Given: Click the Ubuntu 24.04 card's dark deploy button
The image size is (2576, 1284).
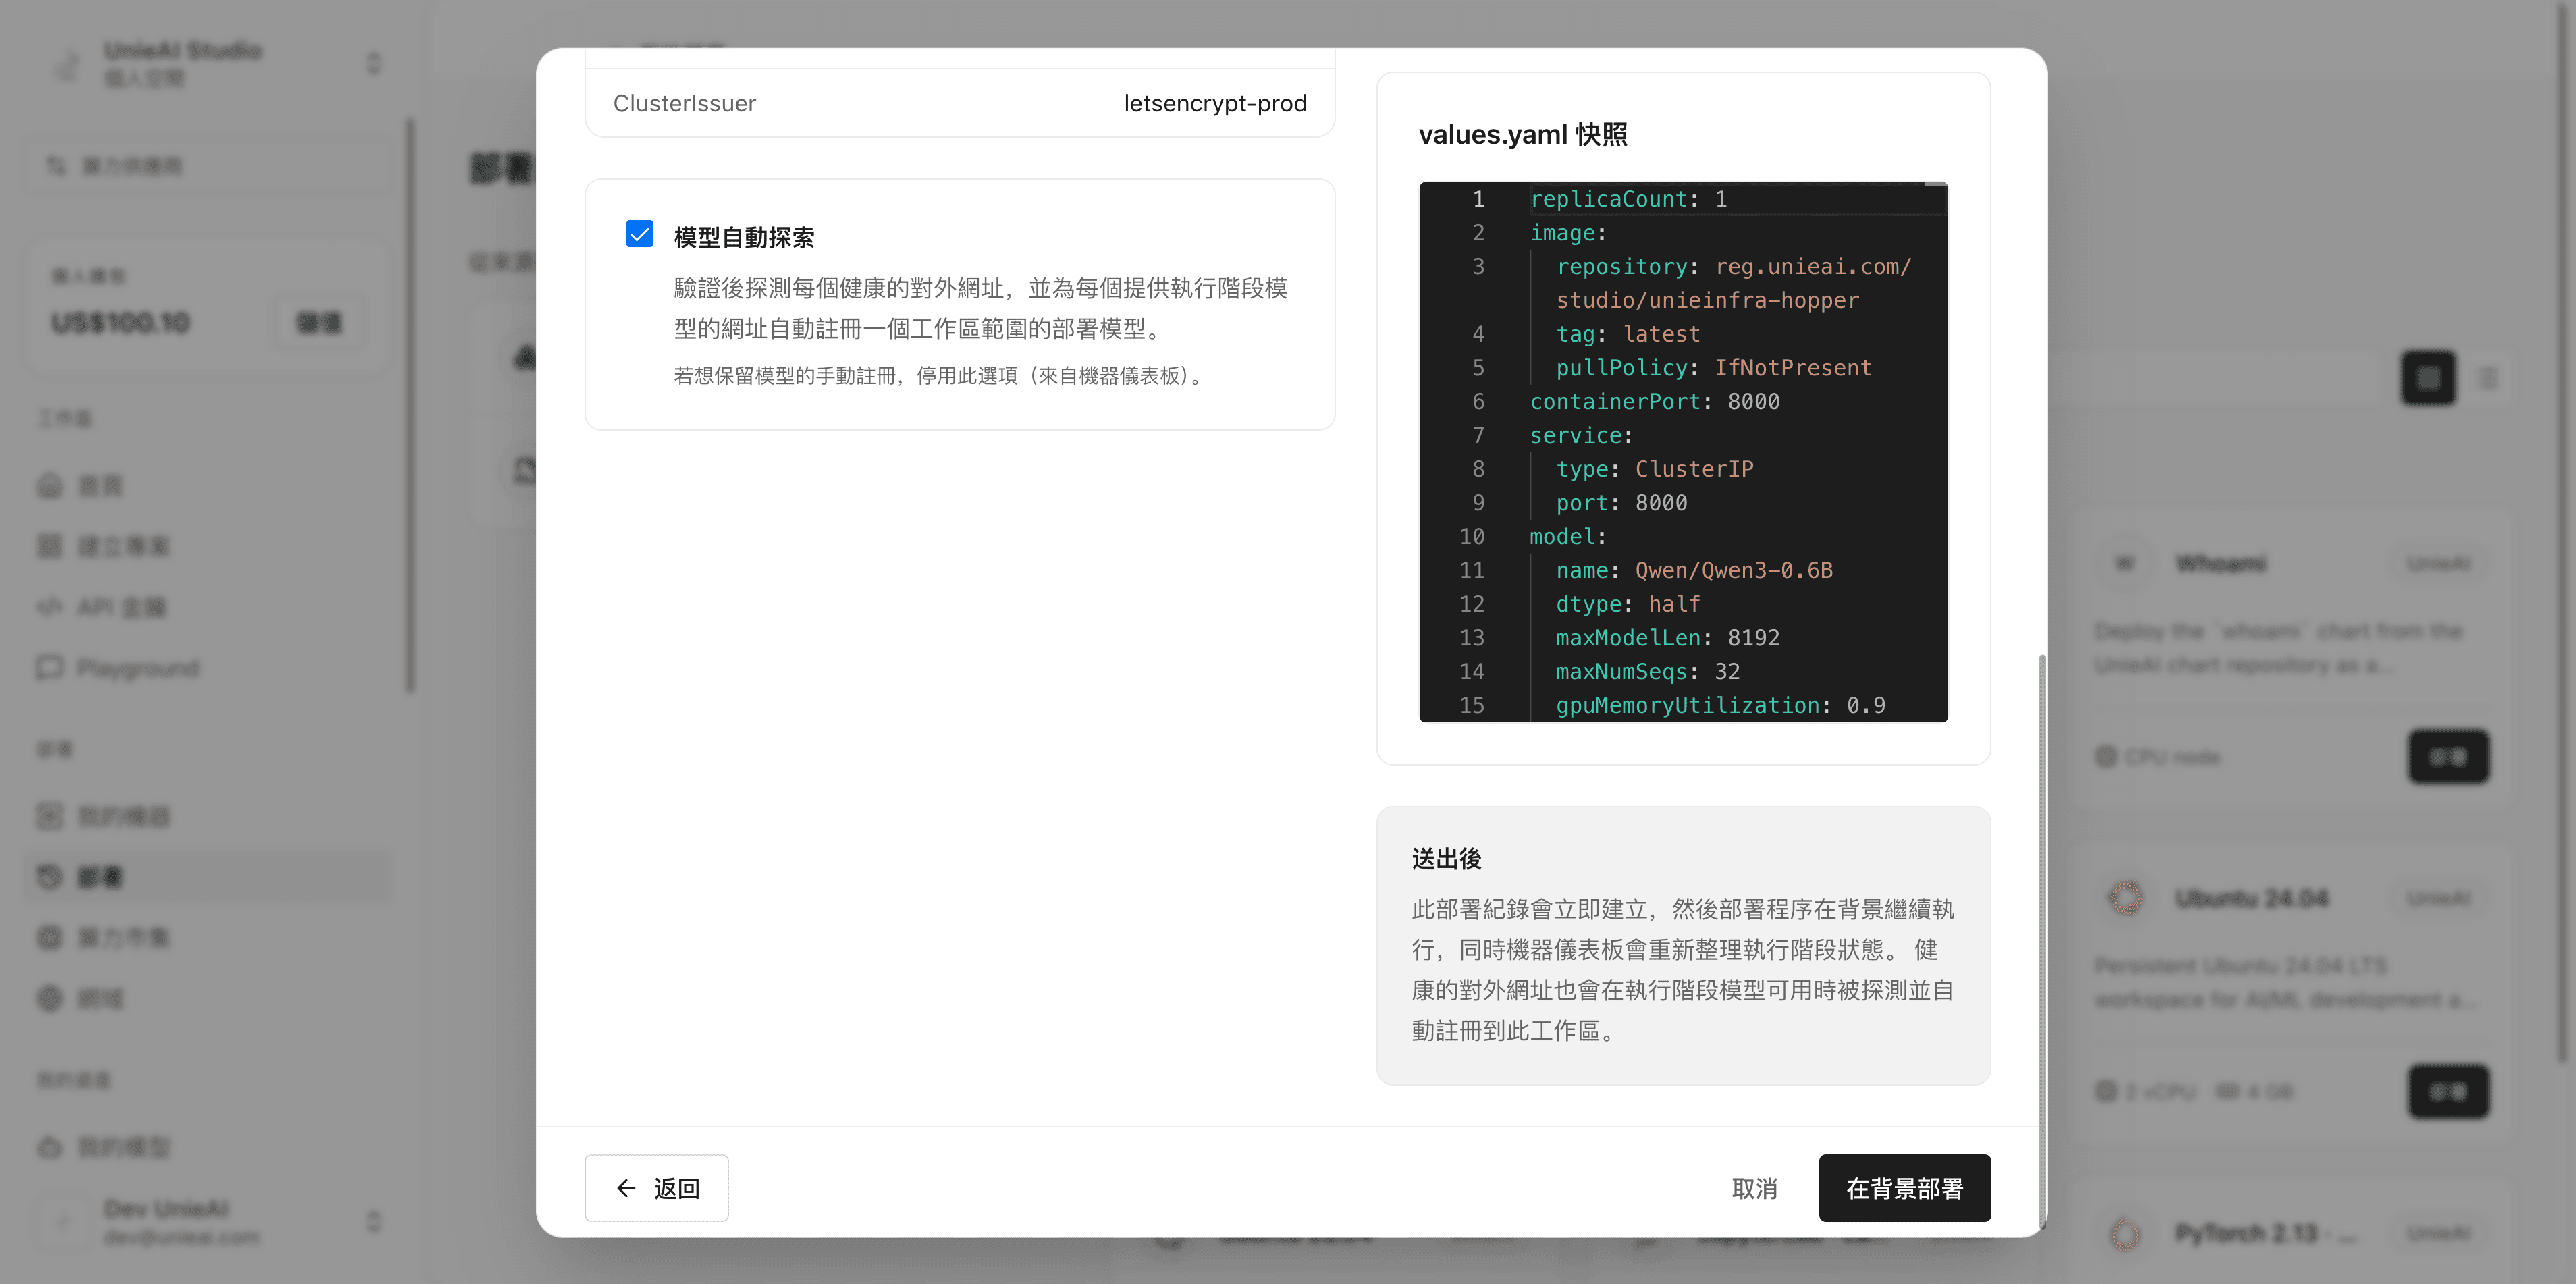Looking at the screenshot, I should click(2448, 1091).
